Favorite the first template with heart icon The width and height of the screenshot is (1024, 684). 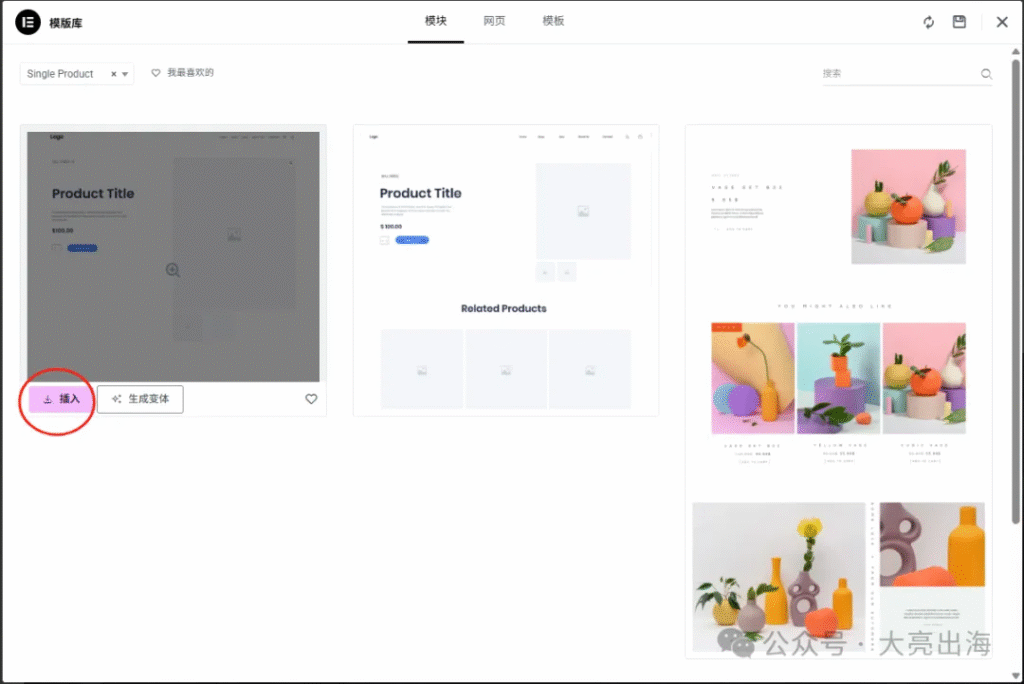[x=312, y=399]
